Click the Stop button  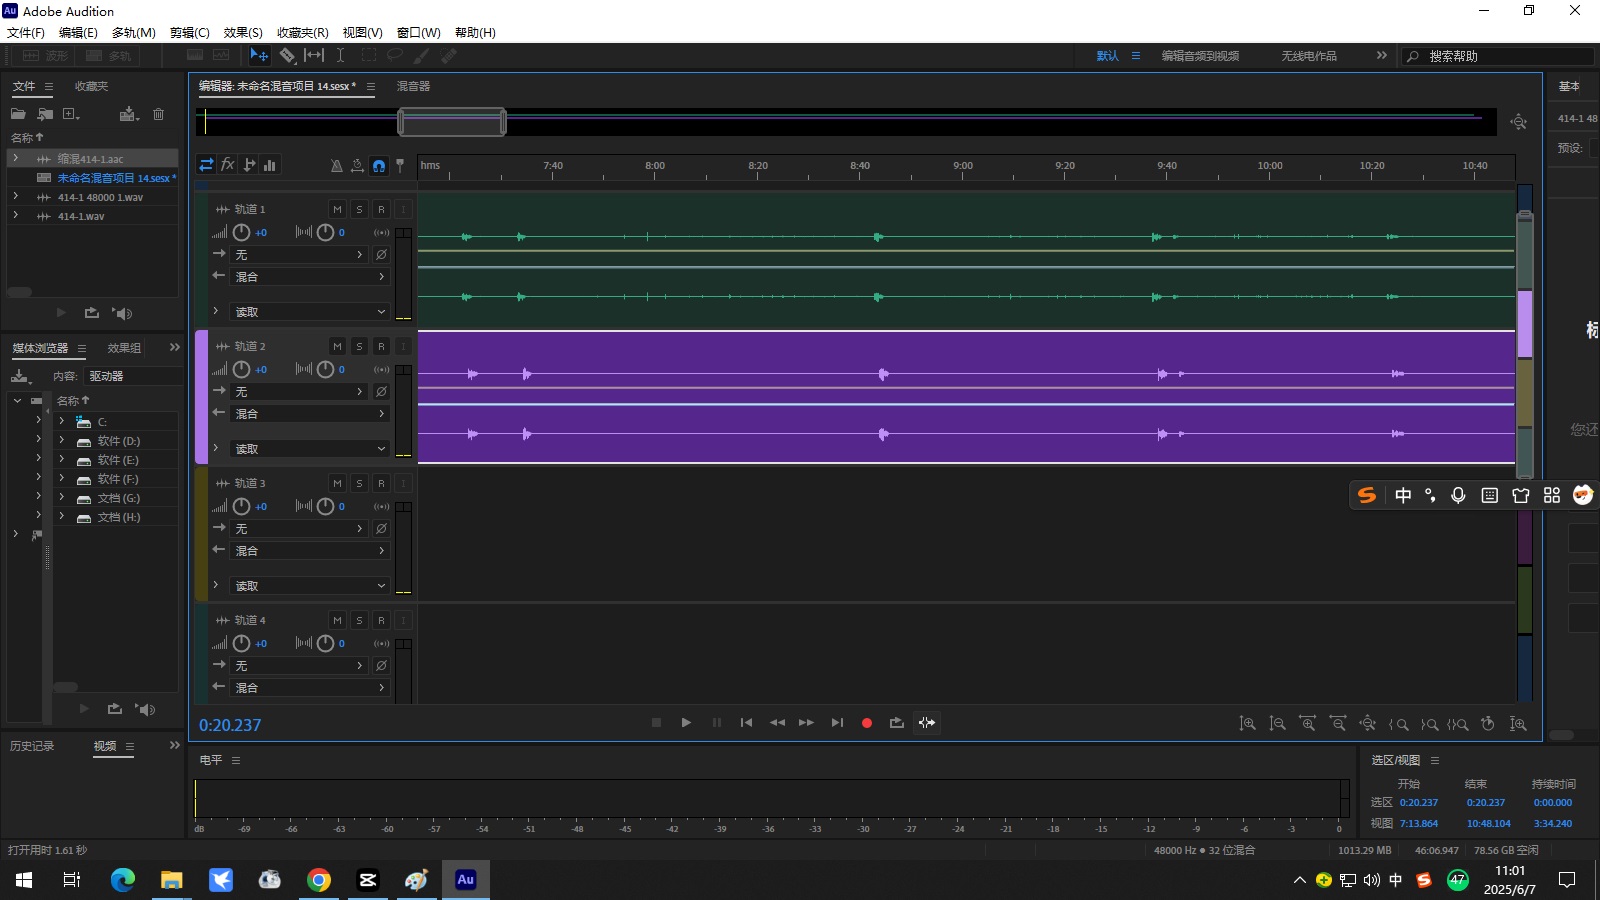[656, 722]
